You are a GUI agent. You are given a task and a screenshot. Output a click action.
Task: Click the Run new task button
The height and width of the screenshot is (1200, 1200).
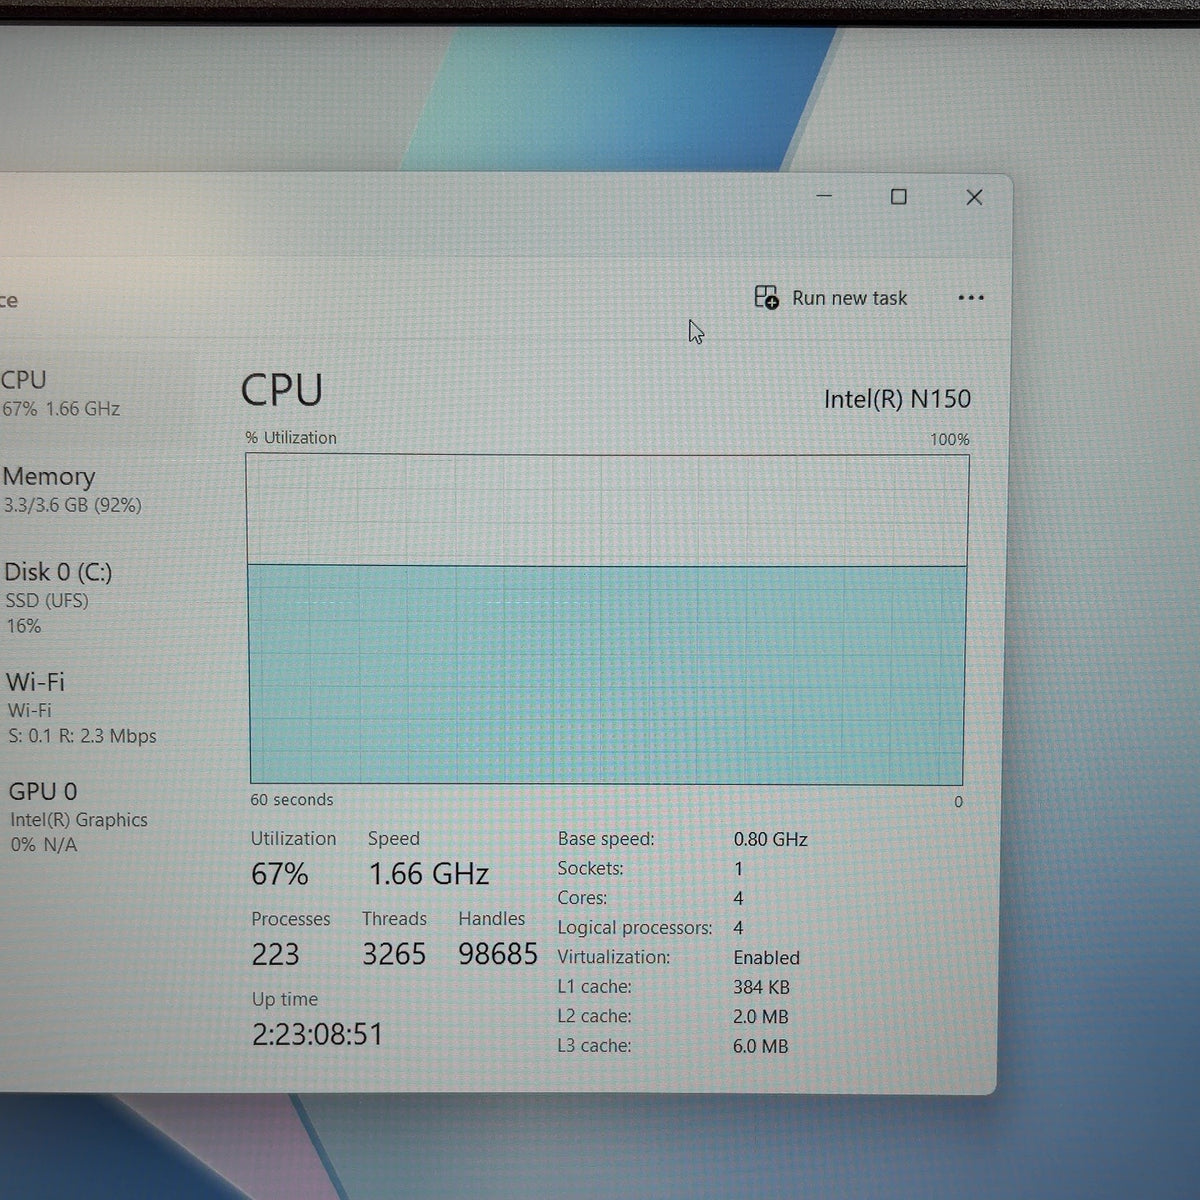point(830,298)
